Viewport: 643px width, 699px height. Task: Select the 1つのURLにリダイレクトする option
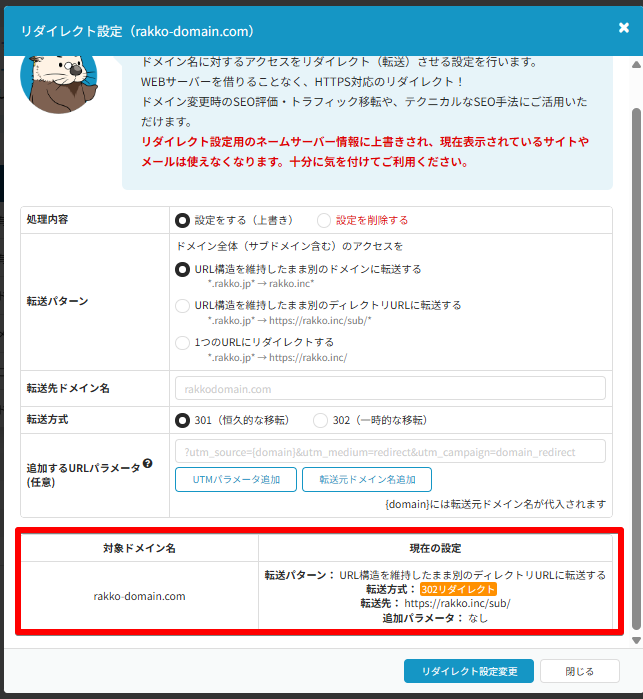tap(182, 342)
